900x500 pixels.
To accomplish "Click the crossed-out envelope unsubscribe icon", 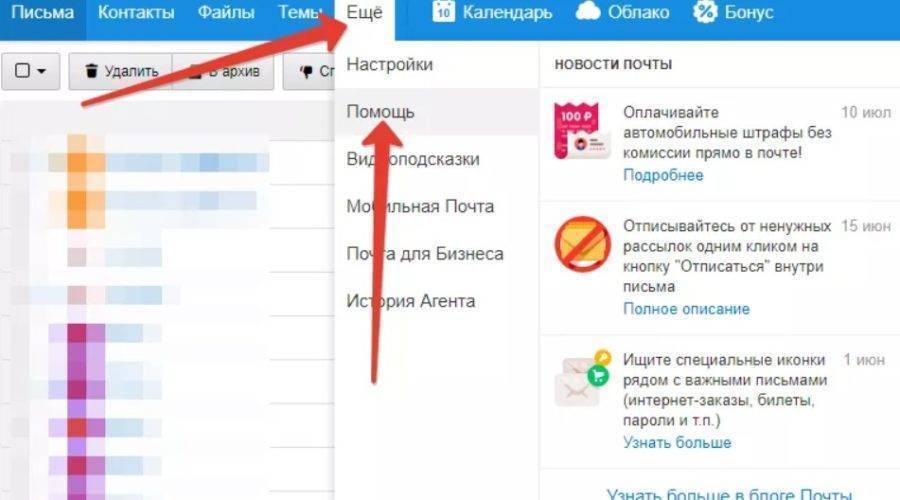I will [583, 244].
